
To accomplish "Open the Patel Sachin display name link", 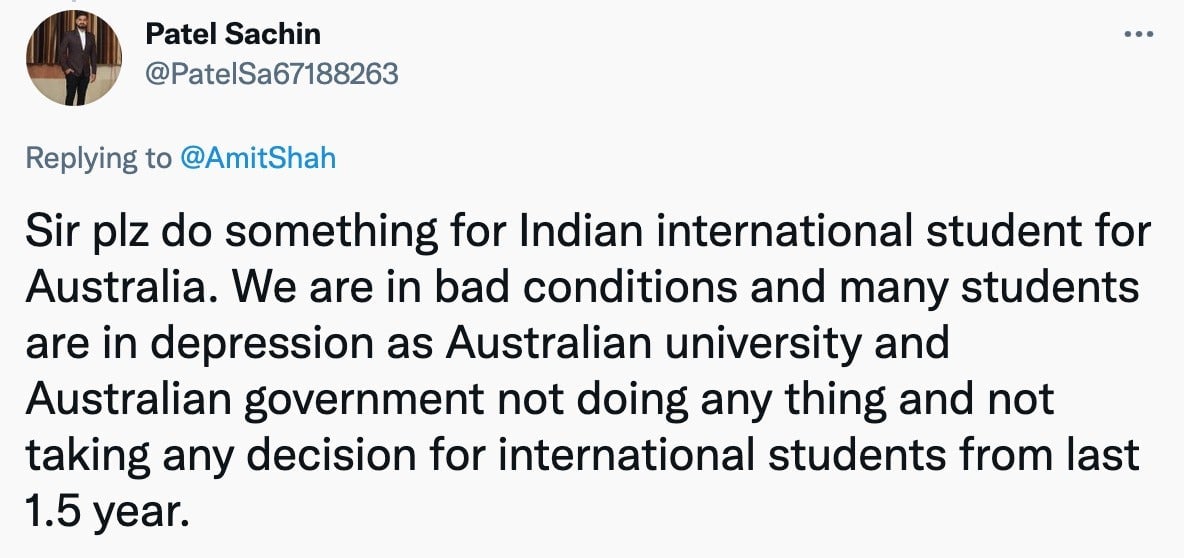I will (x=233, y=34).
